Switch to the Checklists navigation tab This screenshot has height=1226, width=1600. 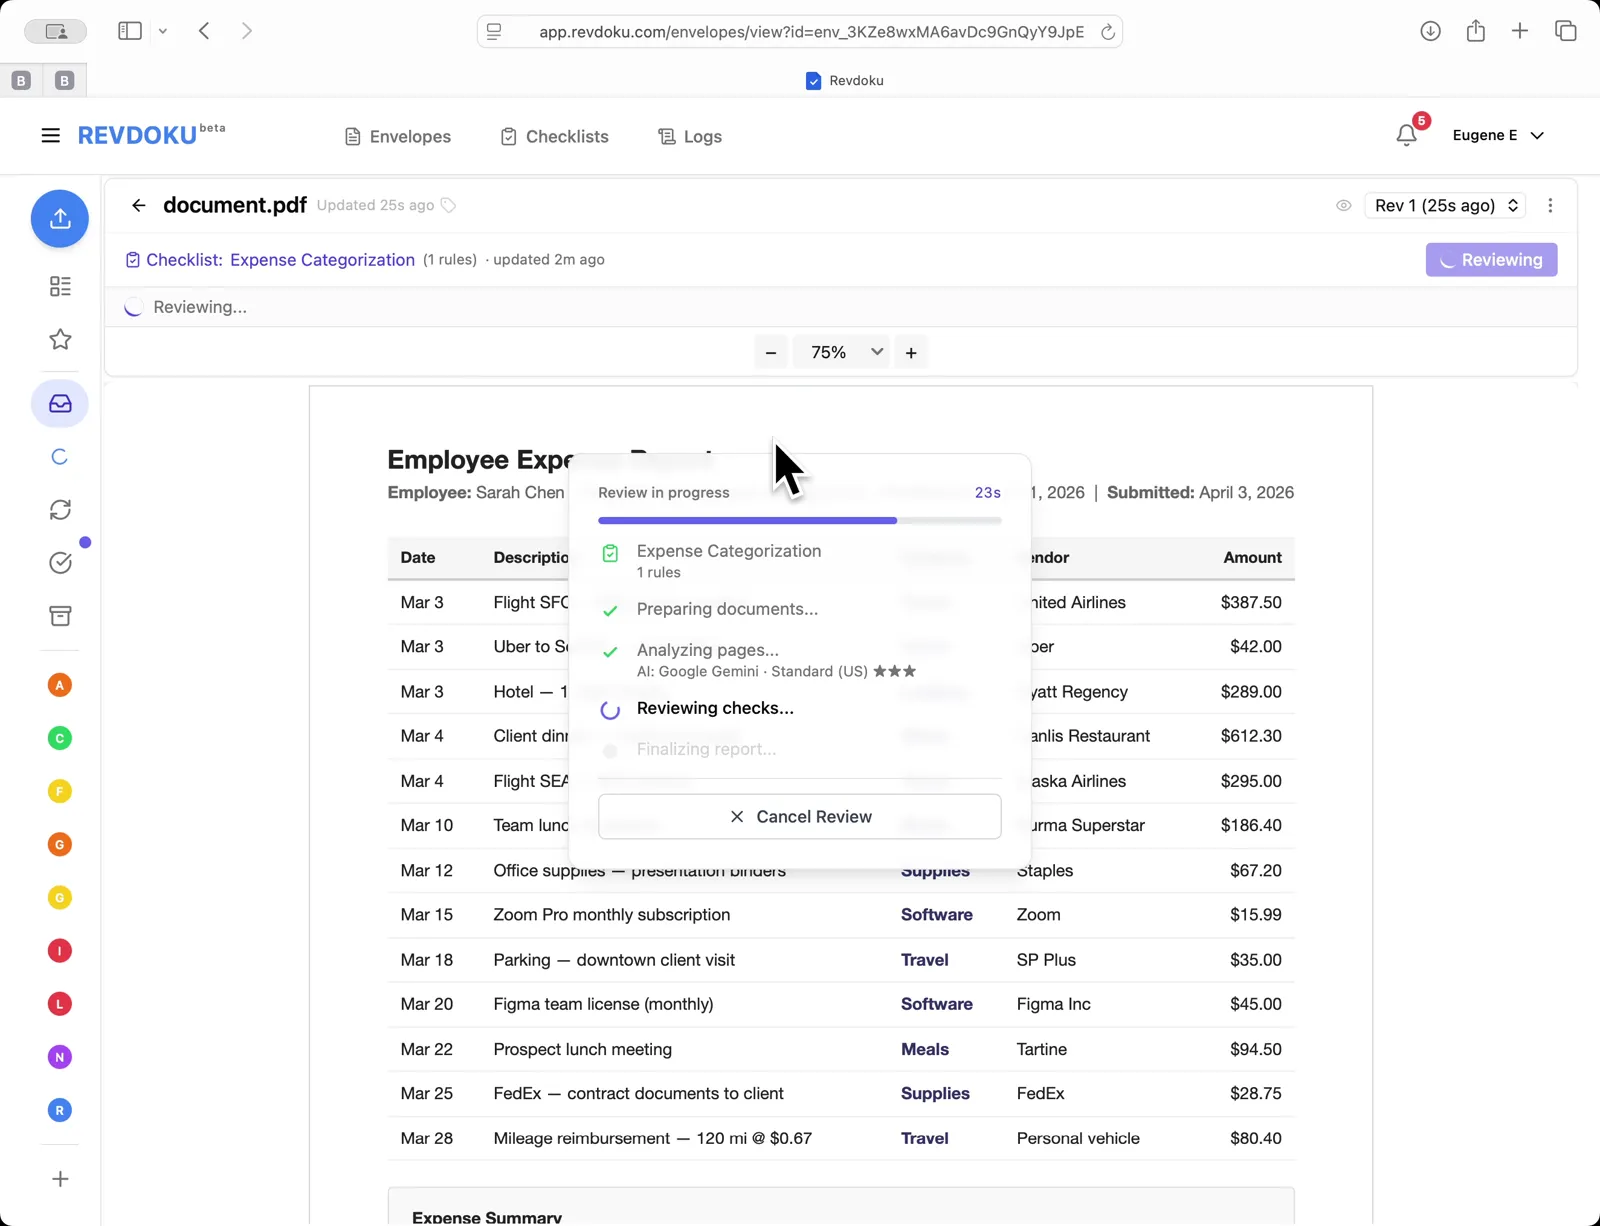pyautogui.click(x=554, y=137)
